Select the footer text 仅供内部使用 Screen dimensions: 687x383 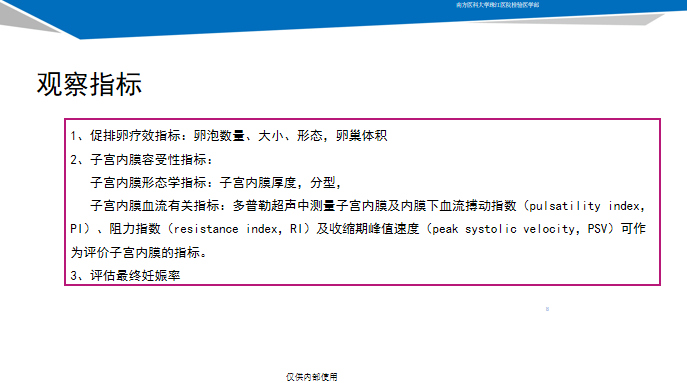click(312, 377)
